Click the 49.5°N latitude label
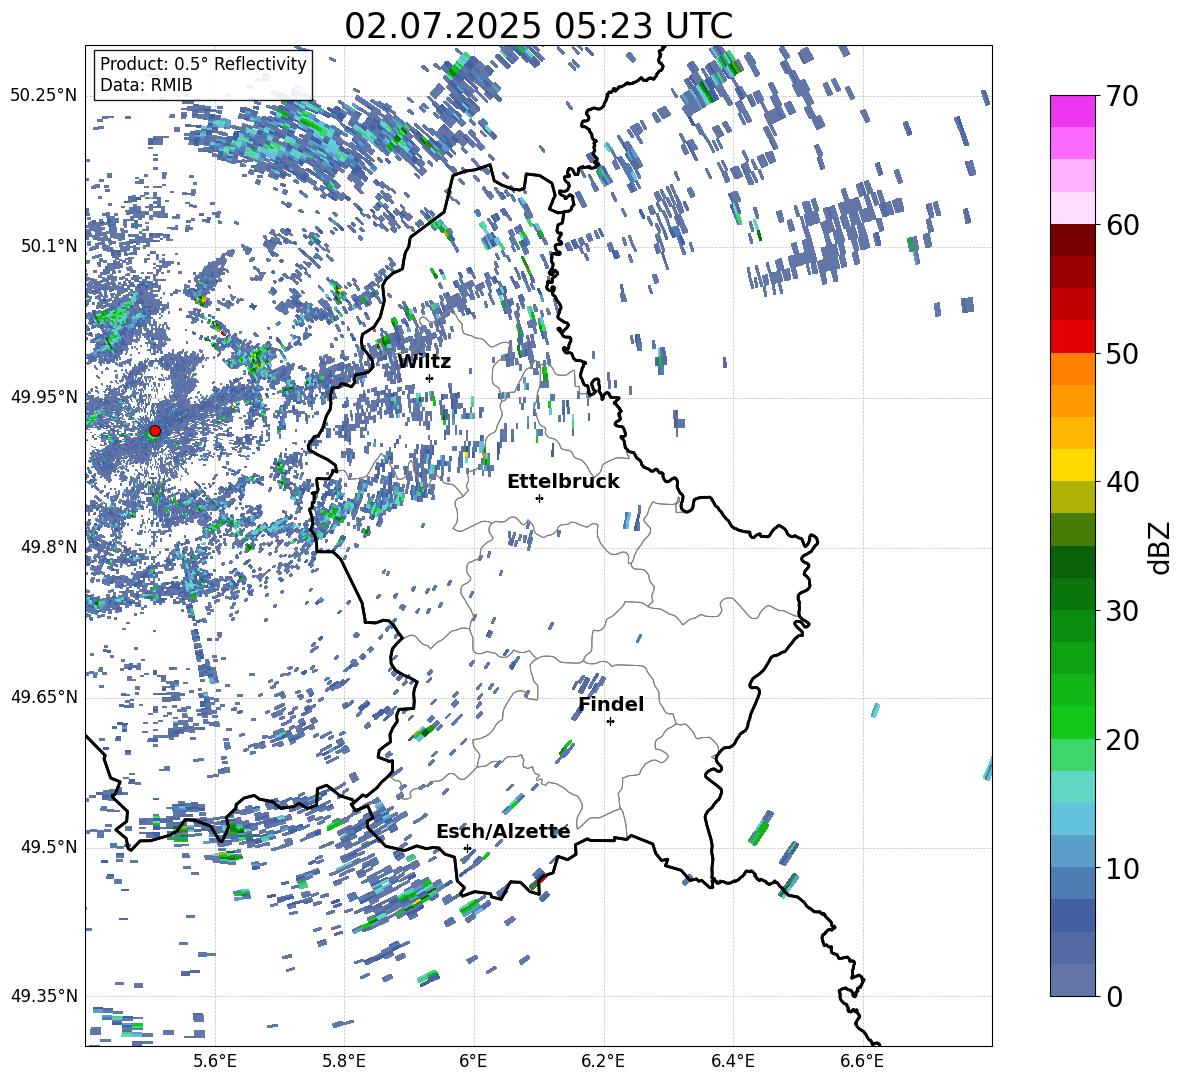The width and height of the screenshot is (1184, 1081). pos(48,847)
